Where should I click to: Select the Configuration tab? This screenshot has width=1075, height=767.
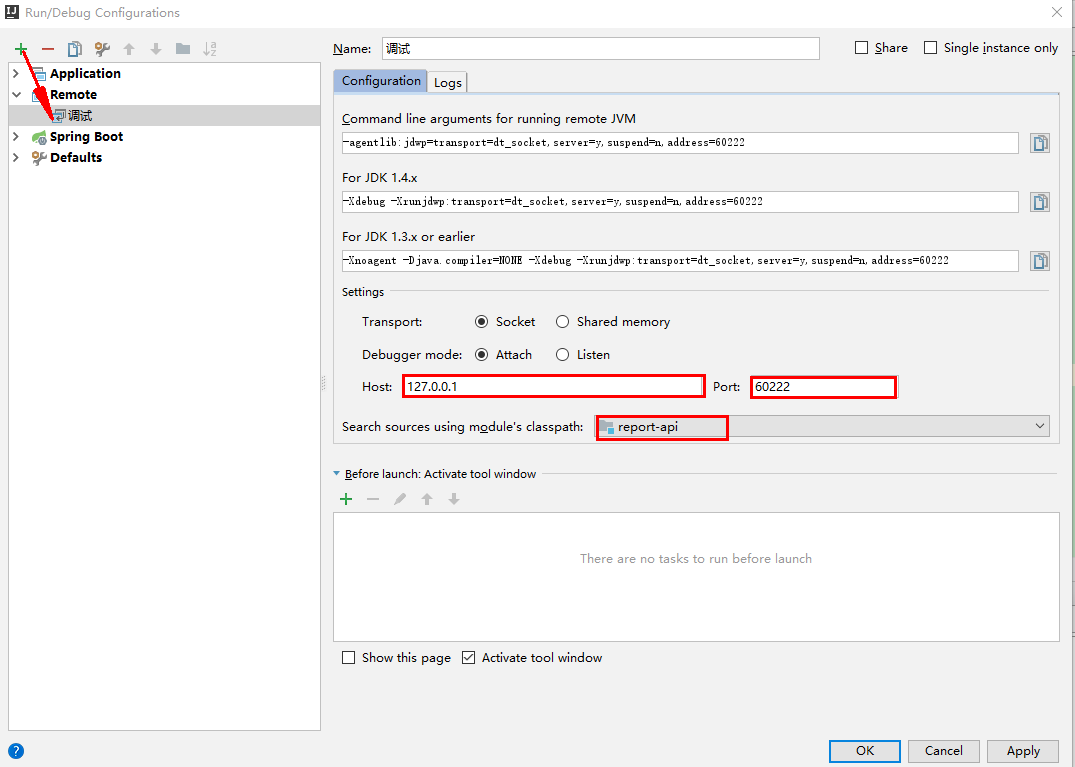pyautogui.click(x=381, y=81)
